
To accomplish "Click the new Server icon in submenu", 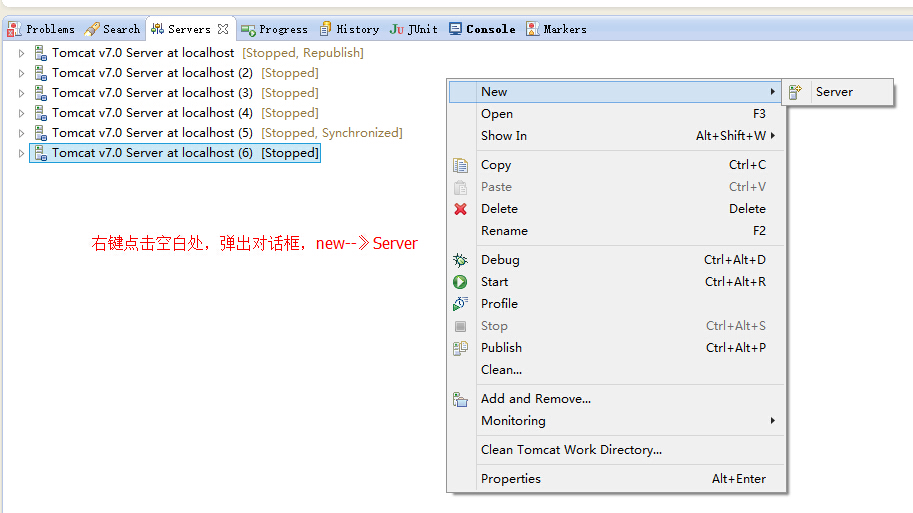I will click(795, 92).
